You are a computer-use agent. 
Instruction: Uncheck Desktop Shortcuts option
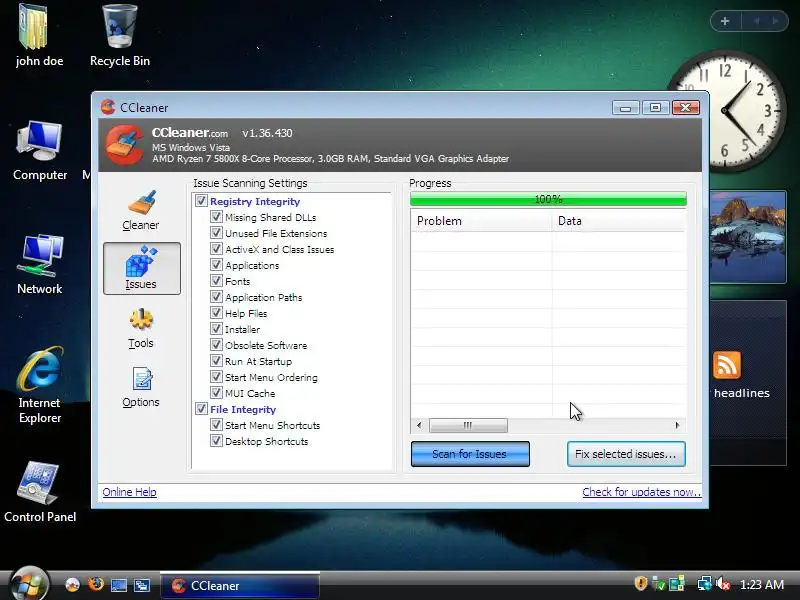pos(216,441)
